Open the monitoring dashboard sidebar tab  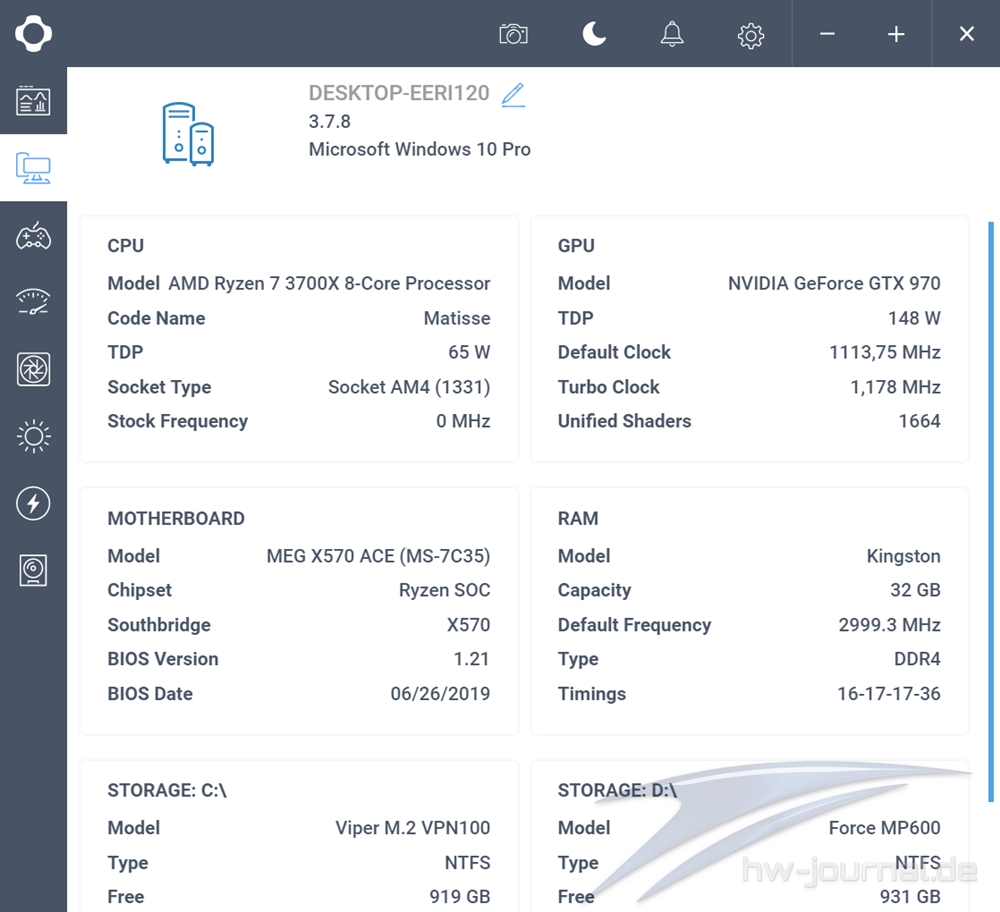[33, 101]
